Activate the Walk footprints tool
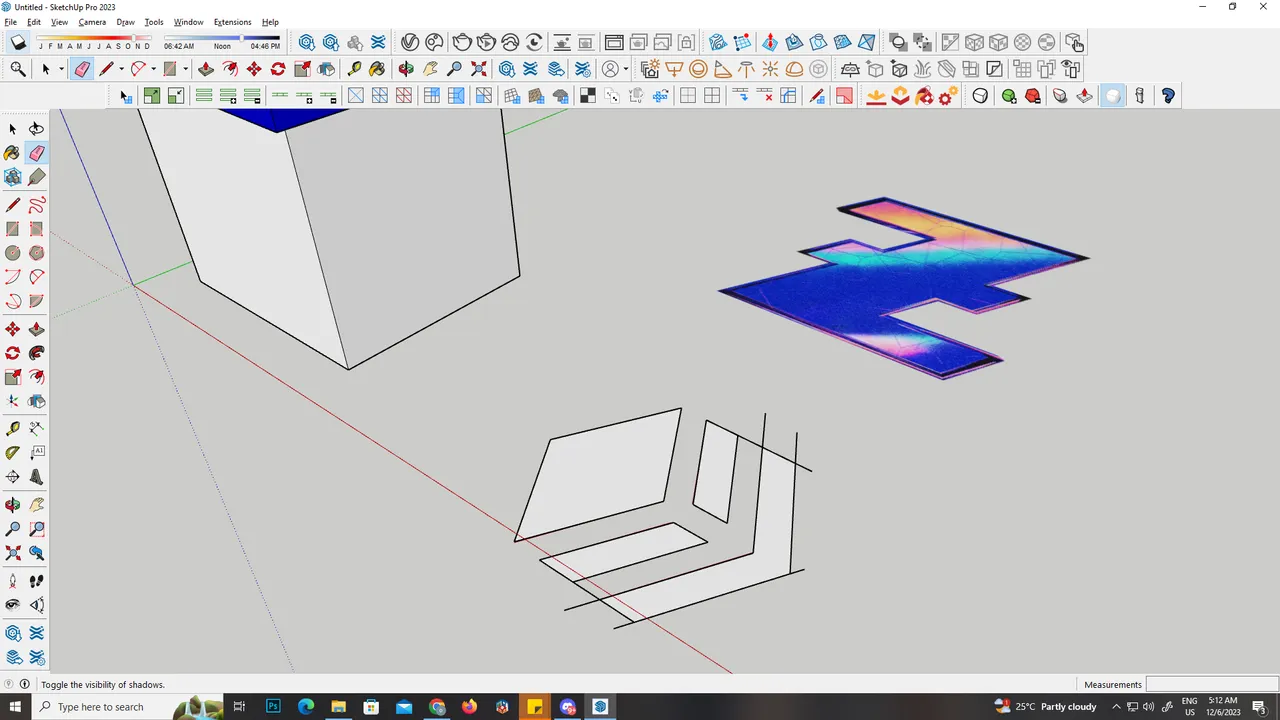 [37, 581]
